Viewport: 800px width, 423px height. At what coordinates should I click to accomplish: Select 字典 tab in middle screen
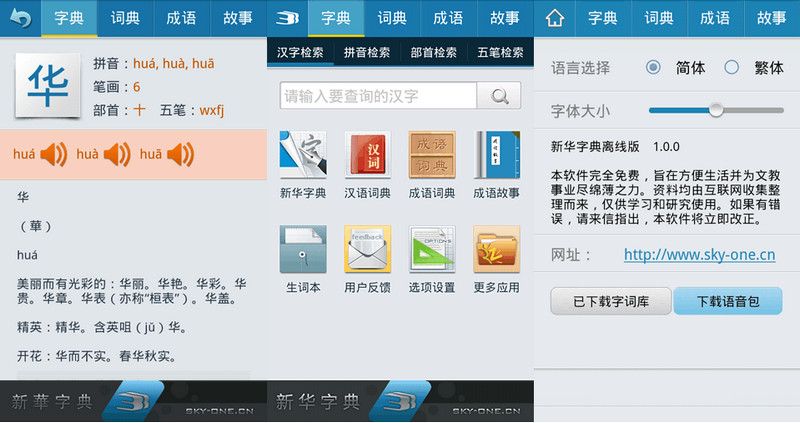[x=336, y=18]
